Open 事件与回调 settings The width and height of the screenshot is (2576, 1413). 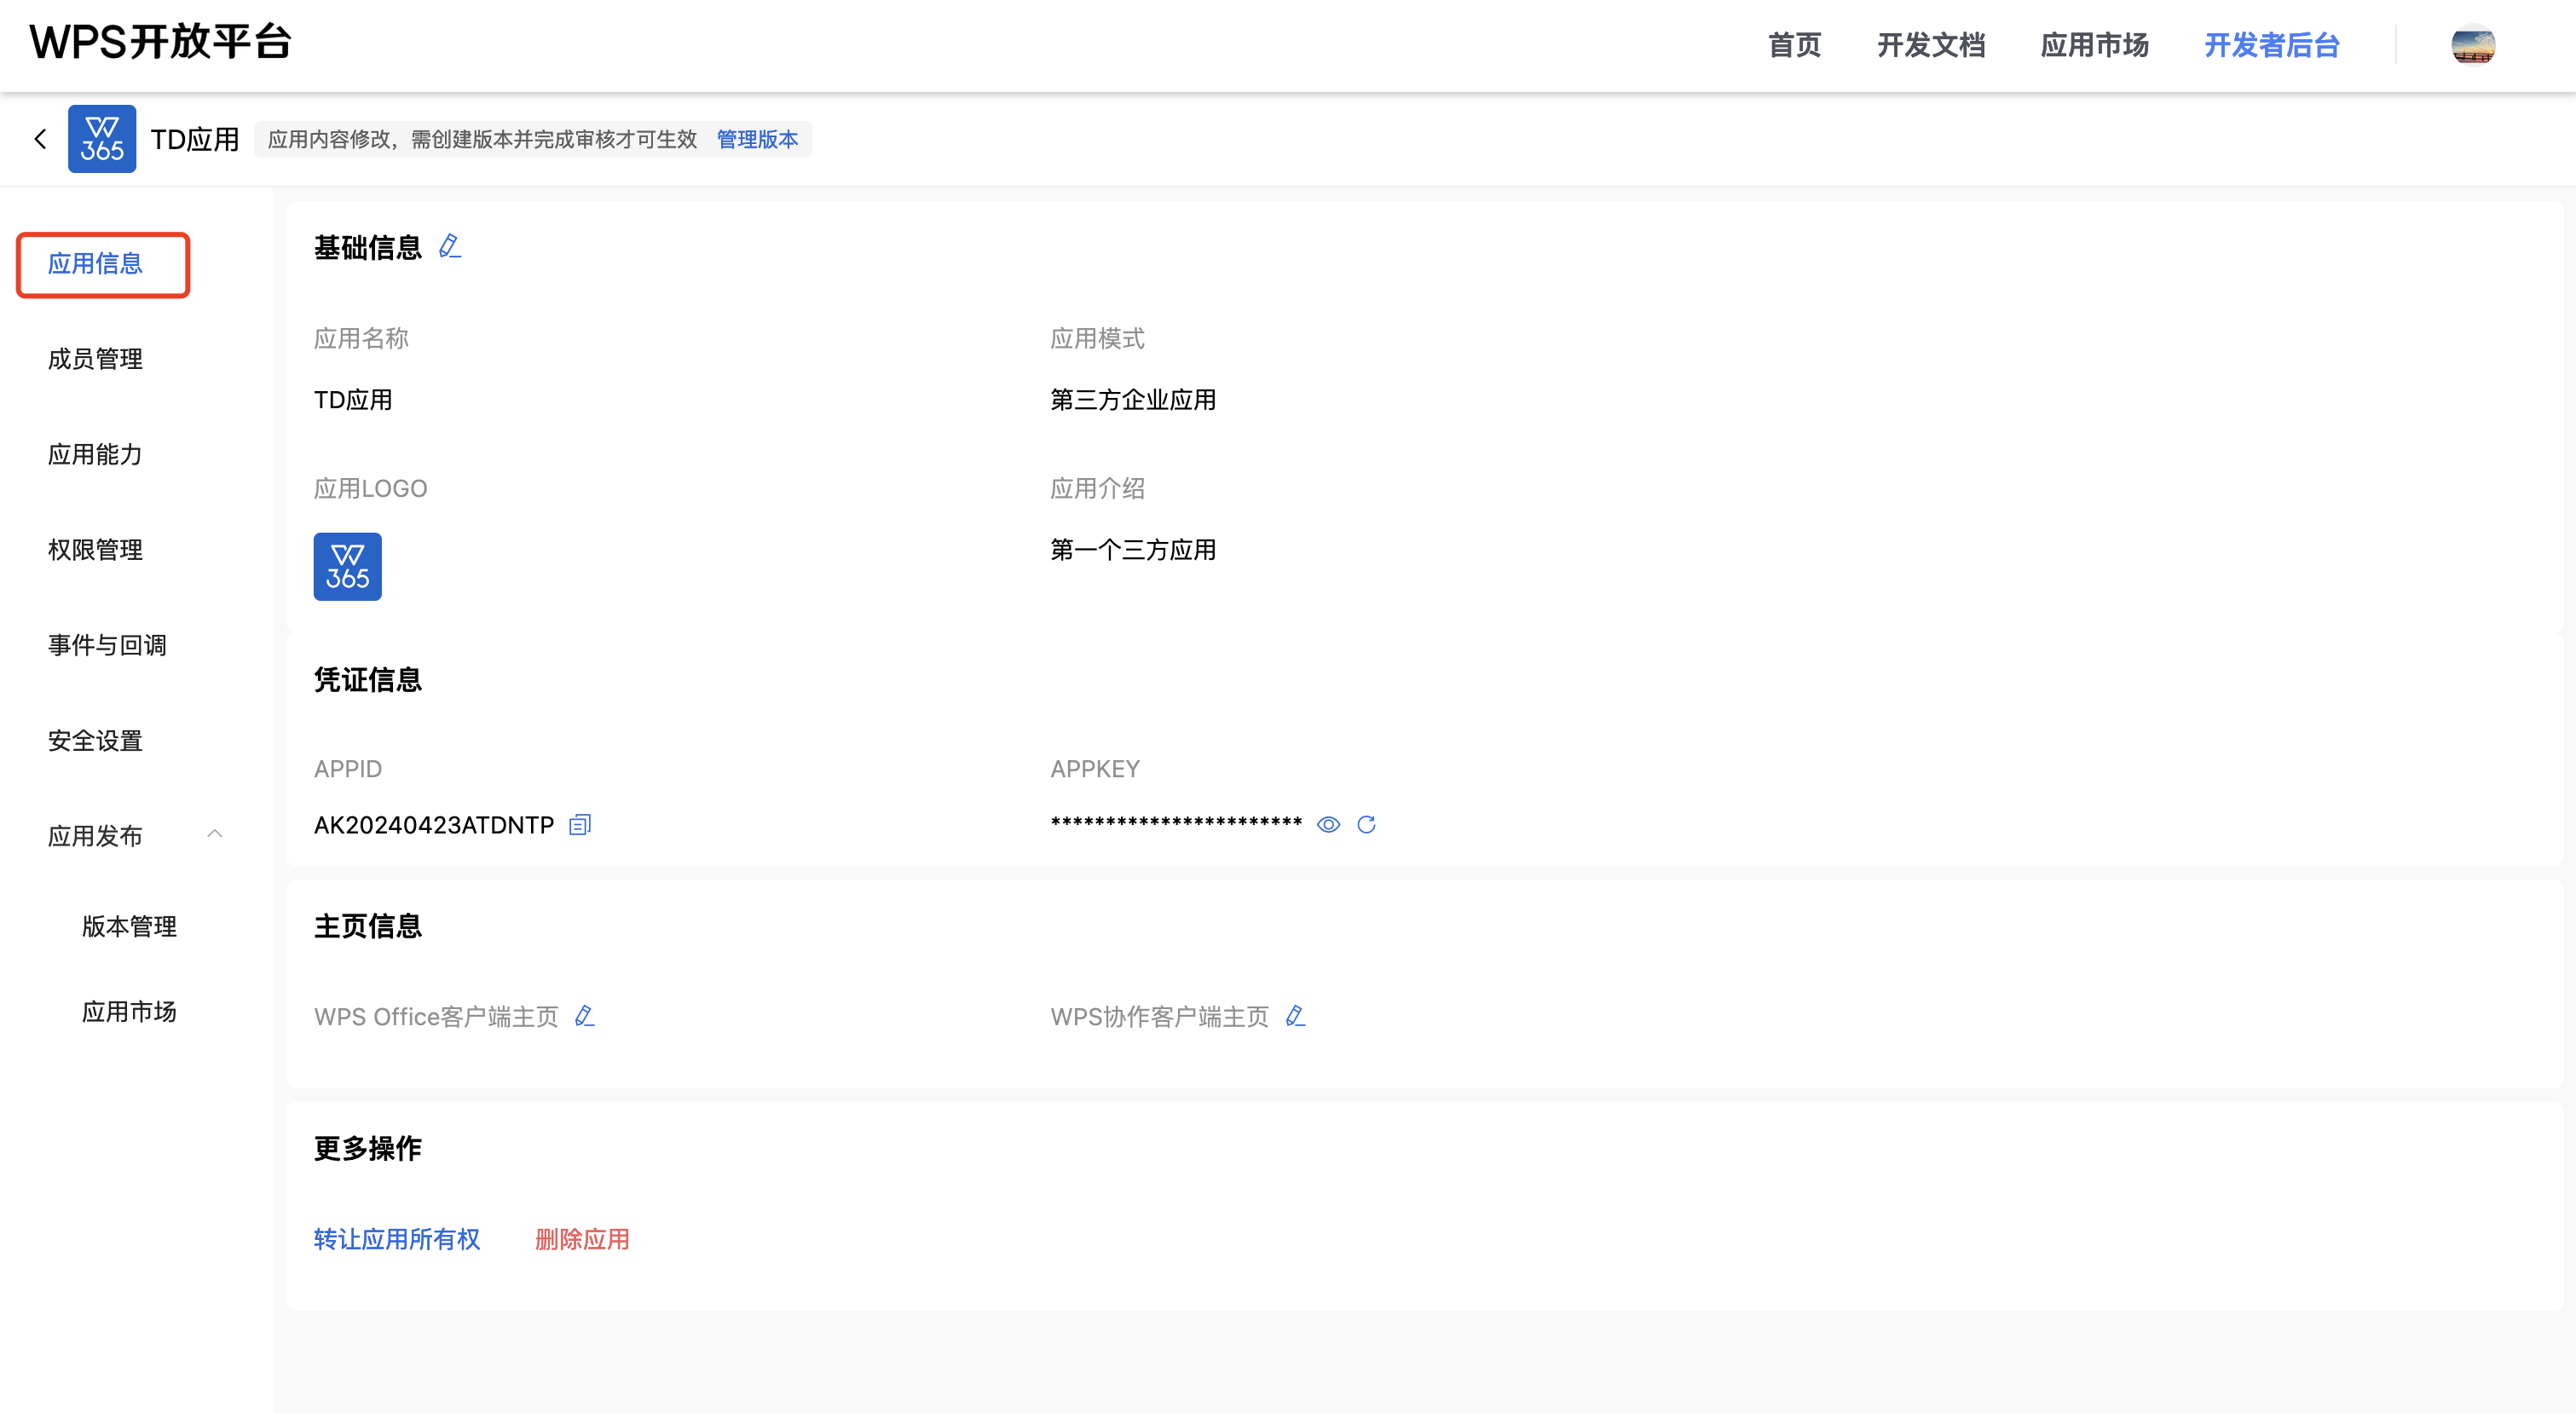pyautogui.click(x=107, y=645)
